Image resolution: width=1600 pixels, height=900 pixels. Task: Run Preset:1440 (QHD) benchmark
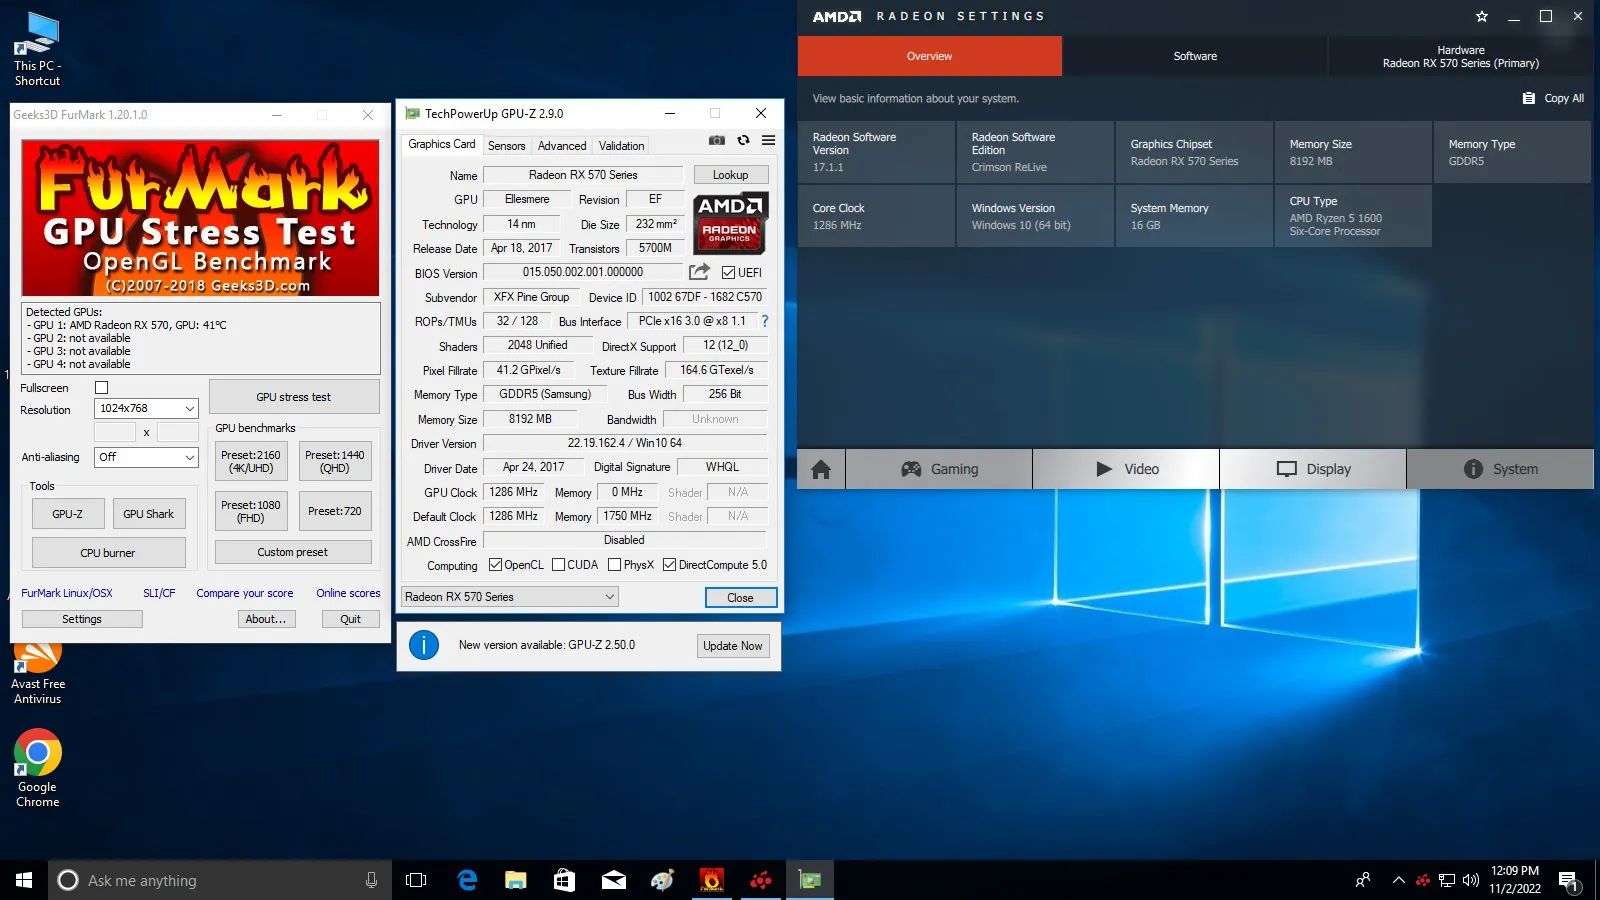coord(335,461)
